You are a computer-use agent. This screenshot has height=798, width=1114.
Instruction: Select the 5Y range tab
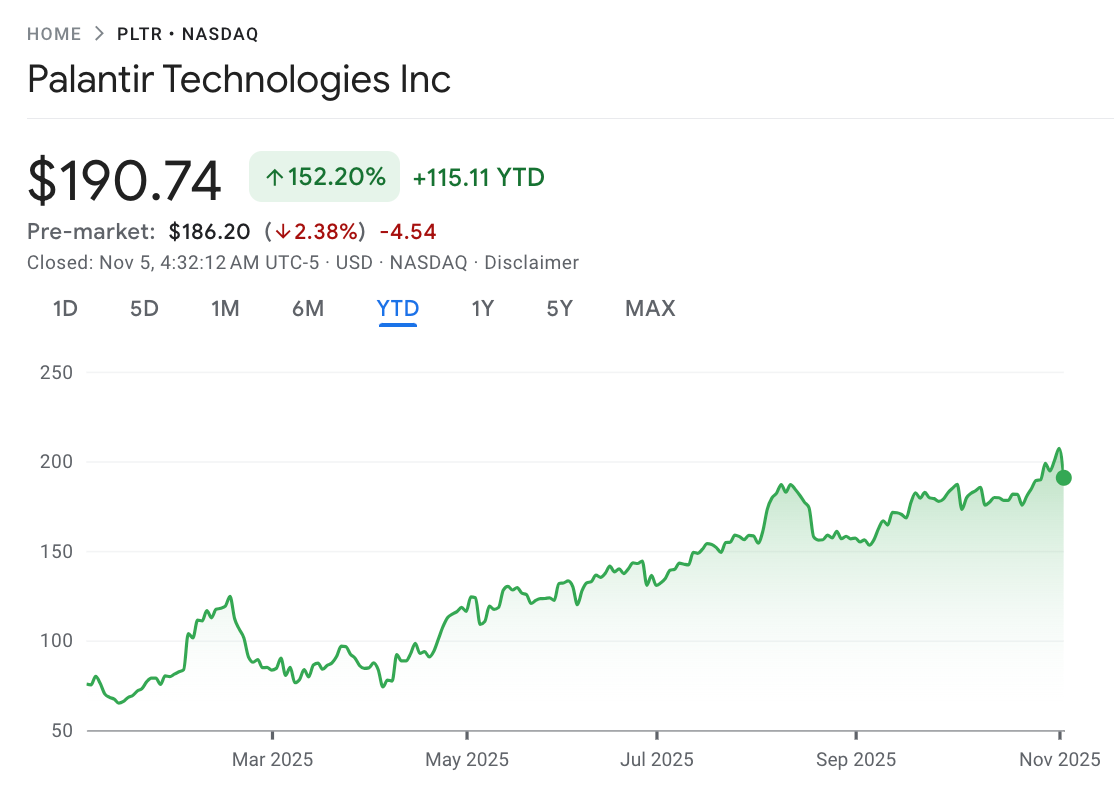559,309
